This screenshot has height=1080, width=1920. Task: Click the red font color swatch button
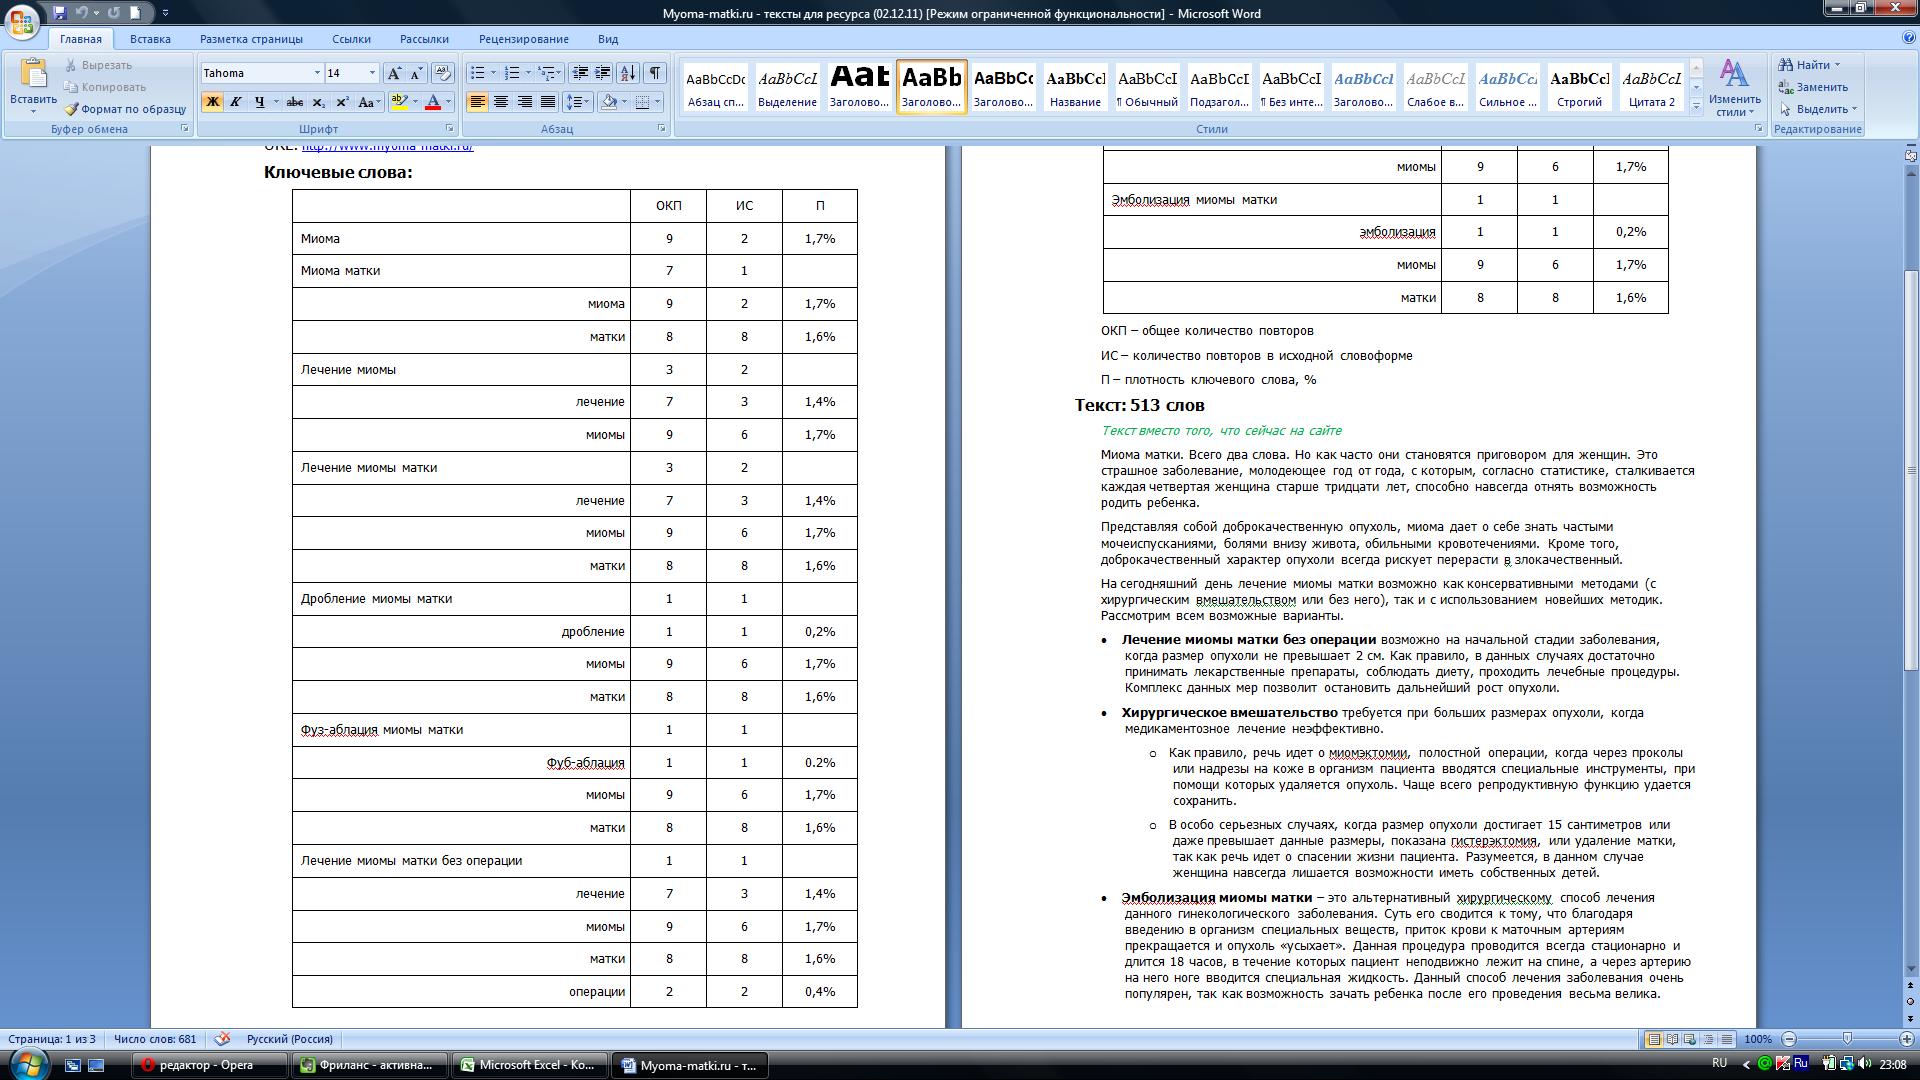(433, 102)
